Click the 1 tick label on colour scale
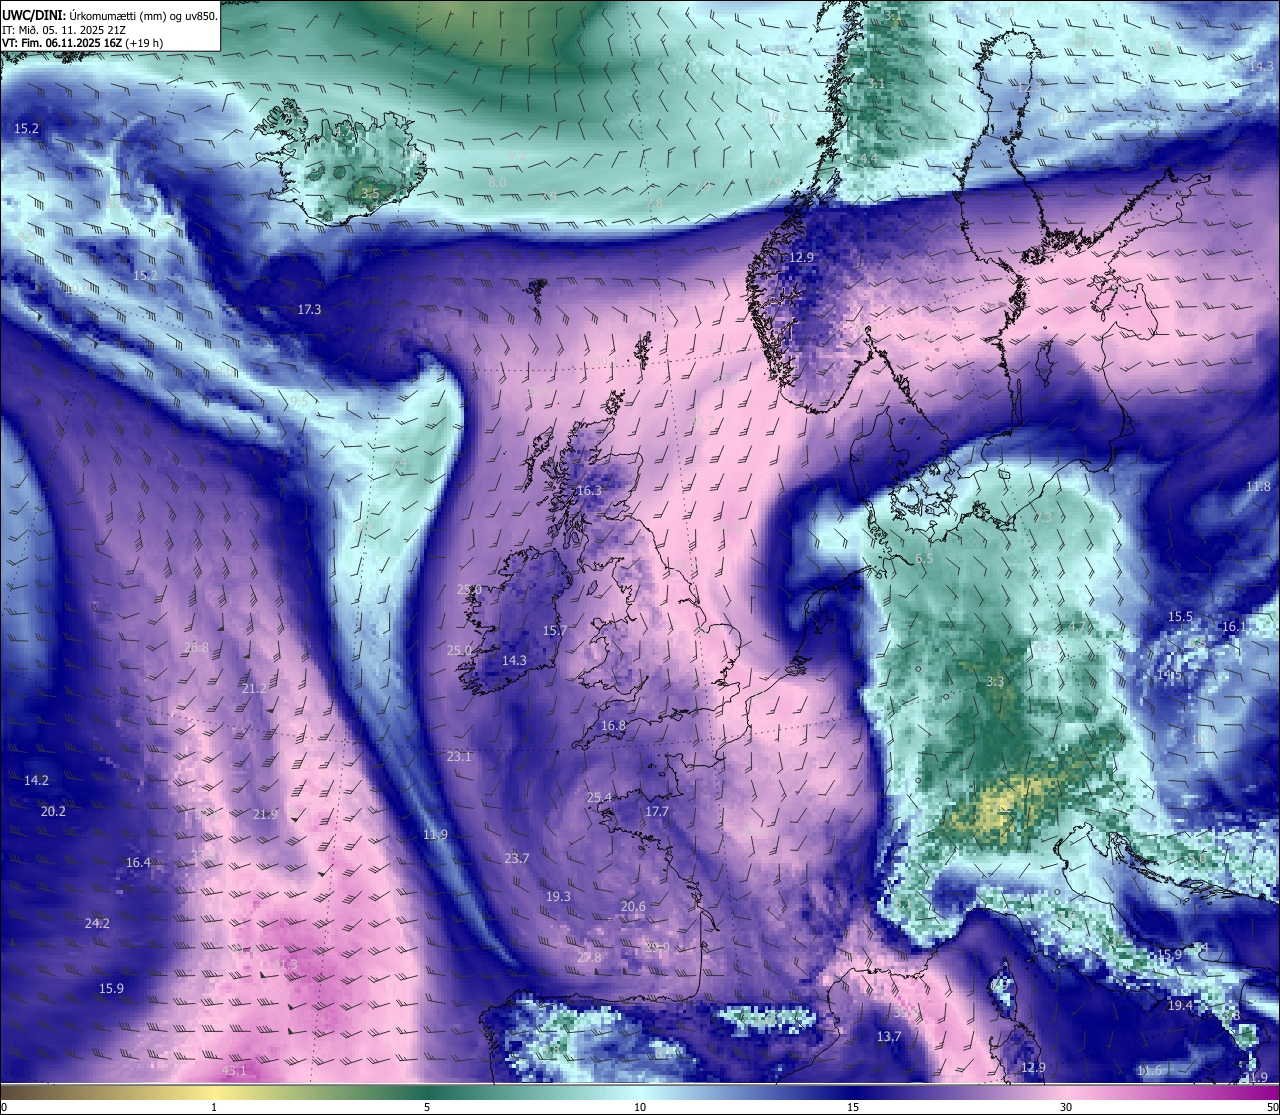The height and width of the screenshot is (1115, 1280). pos(214,1107)
